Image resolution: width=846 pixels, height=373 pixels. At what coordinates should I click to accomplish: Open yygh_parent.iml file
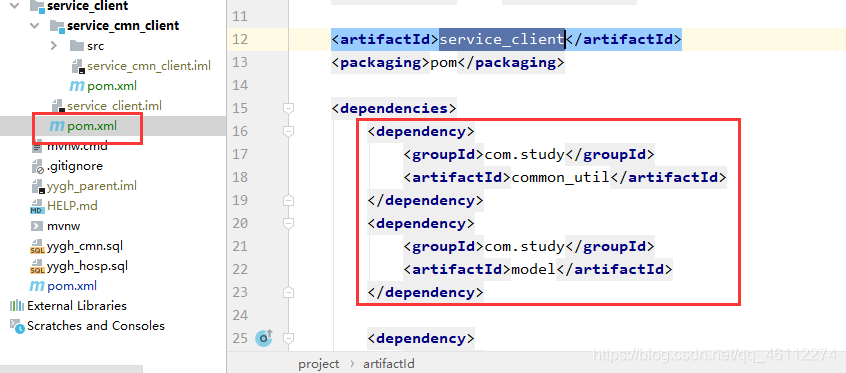92,186
